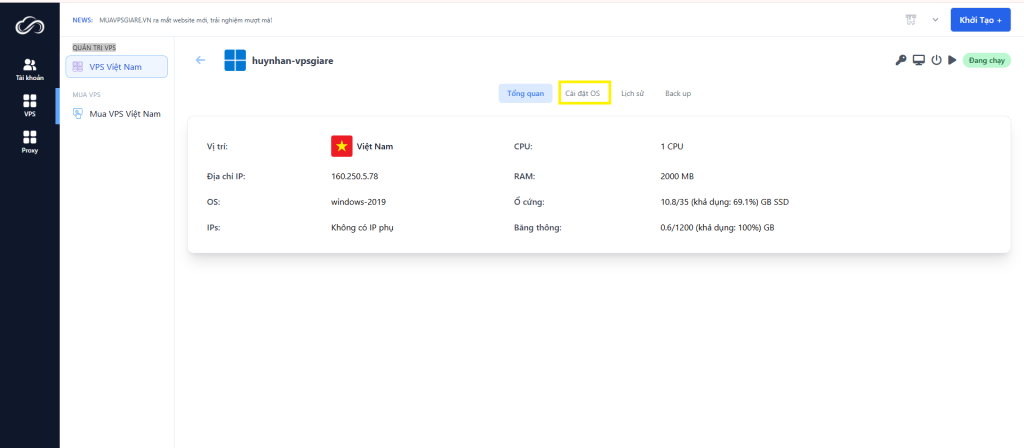Go back with the left arrow
The image size is (1024, 448).
[200, 60]
